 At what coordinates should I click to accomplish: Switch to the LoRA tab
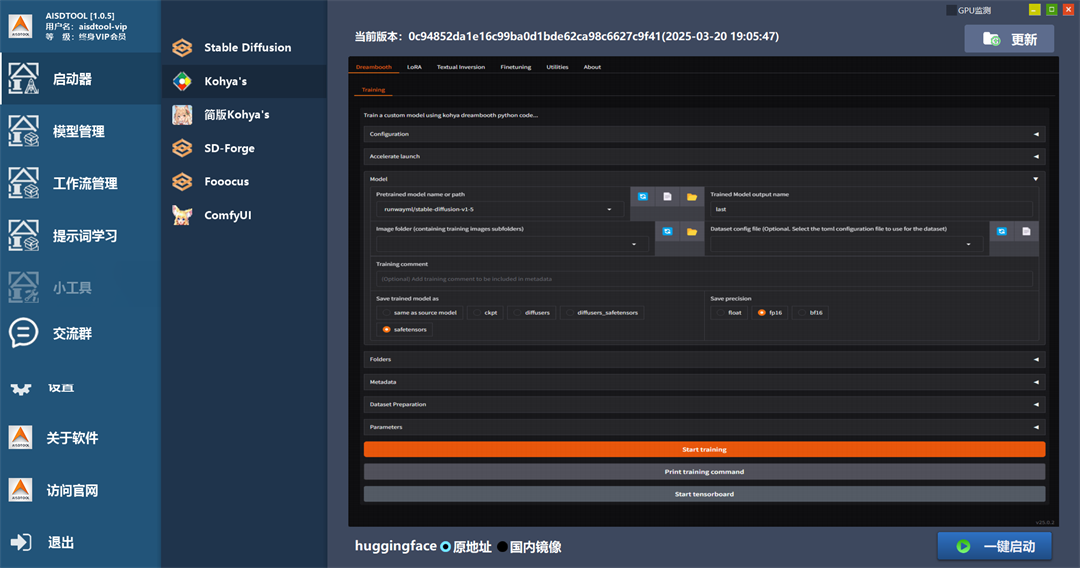pos(414,67)
